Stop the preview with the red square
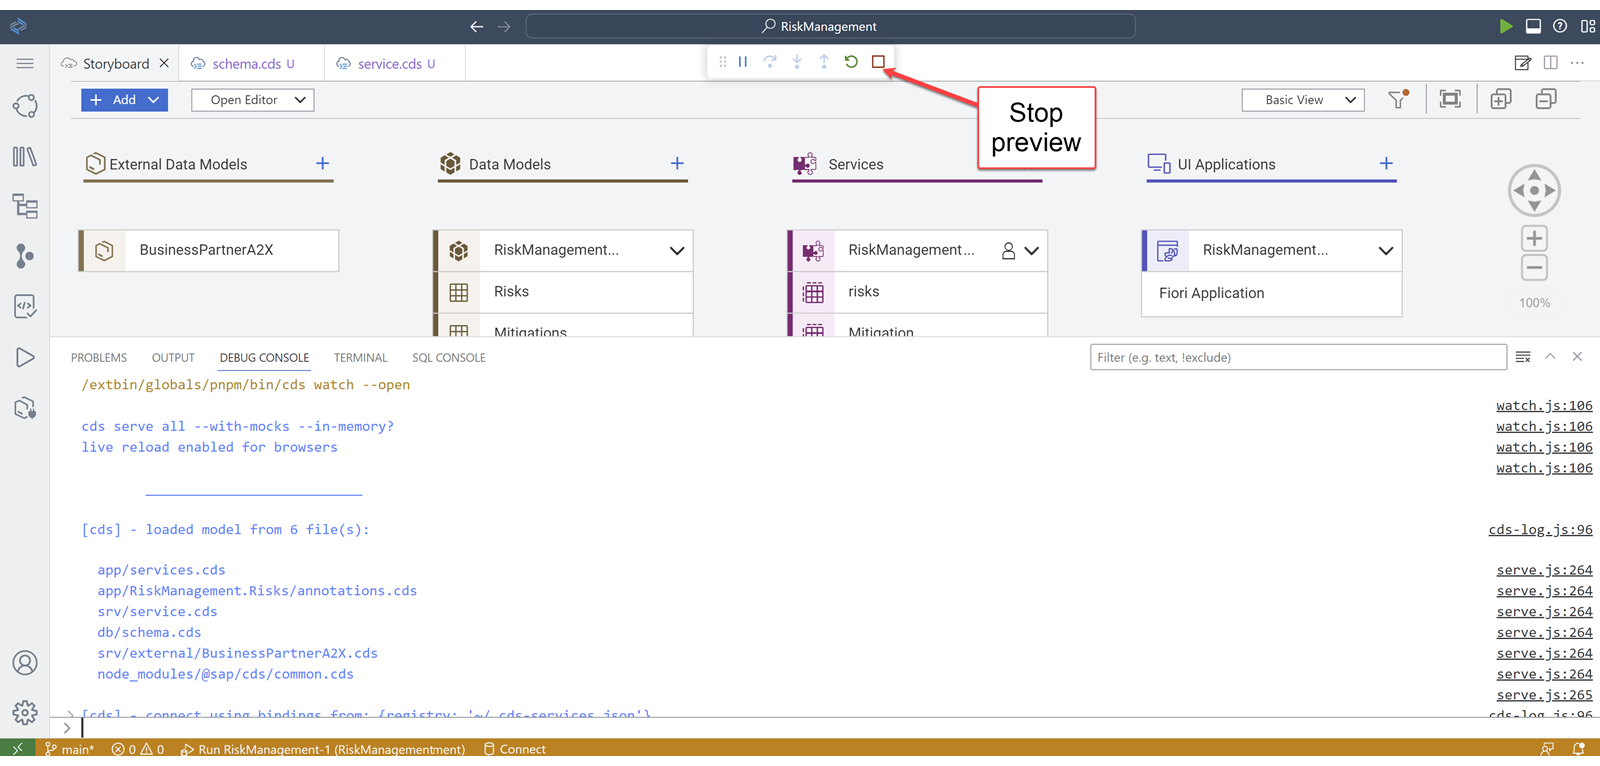Image resolution: width=1600 pixels, height=766 pixels. coord(878,62)
